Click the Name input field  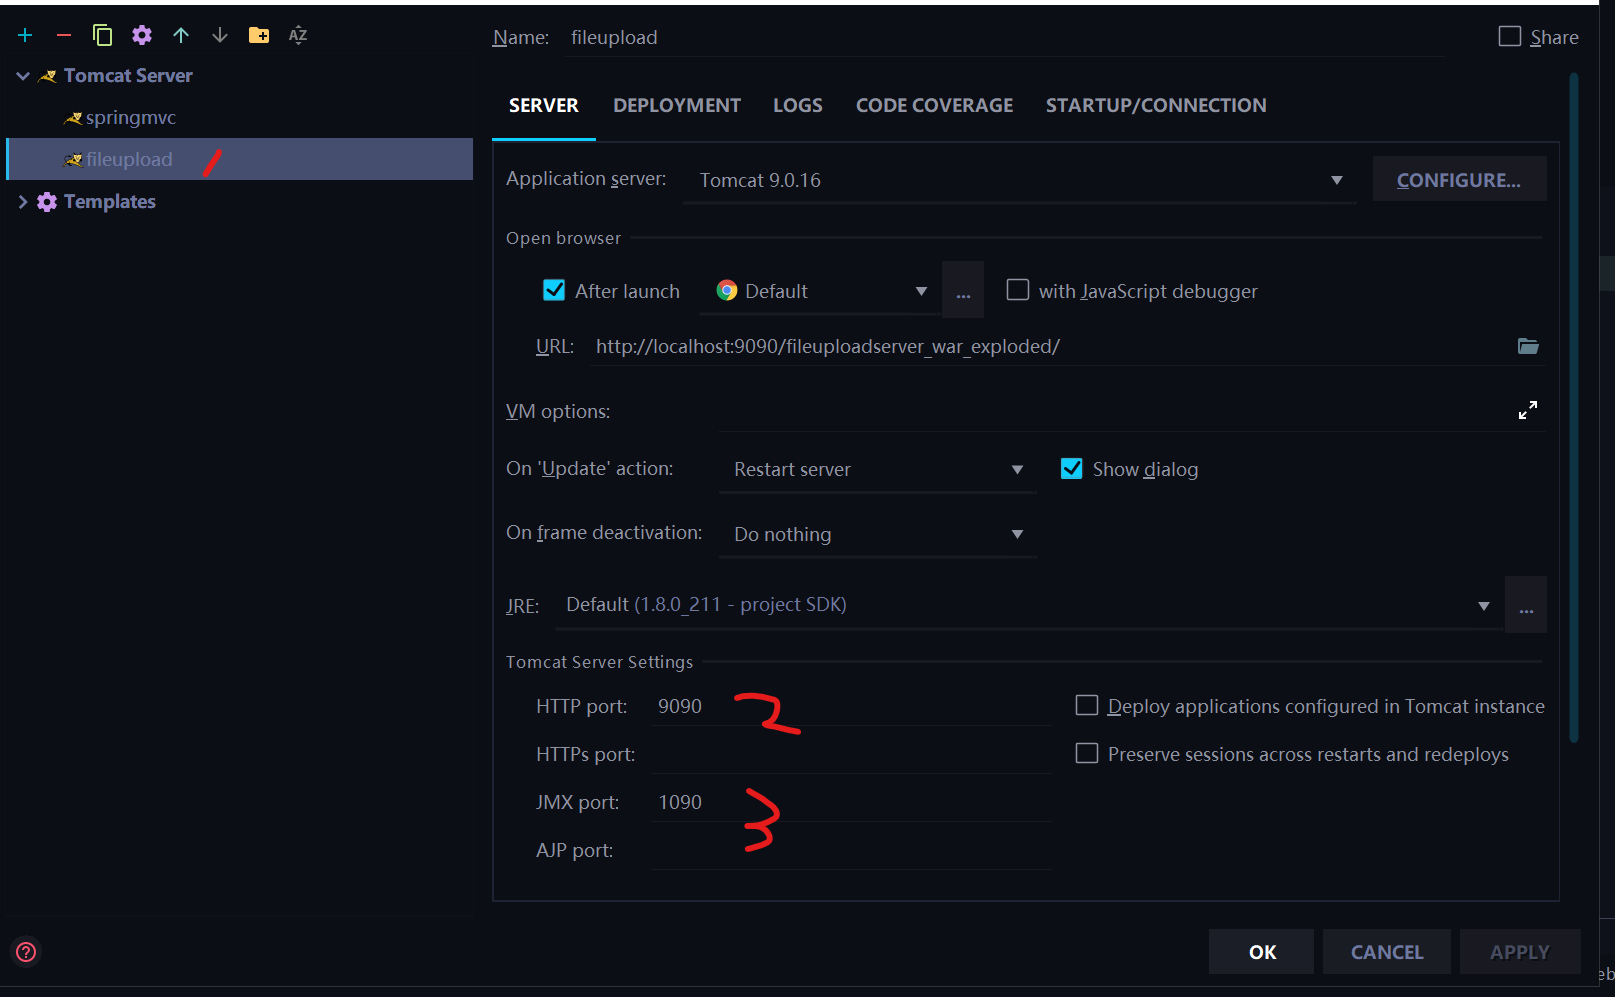tap(1005, 38)
